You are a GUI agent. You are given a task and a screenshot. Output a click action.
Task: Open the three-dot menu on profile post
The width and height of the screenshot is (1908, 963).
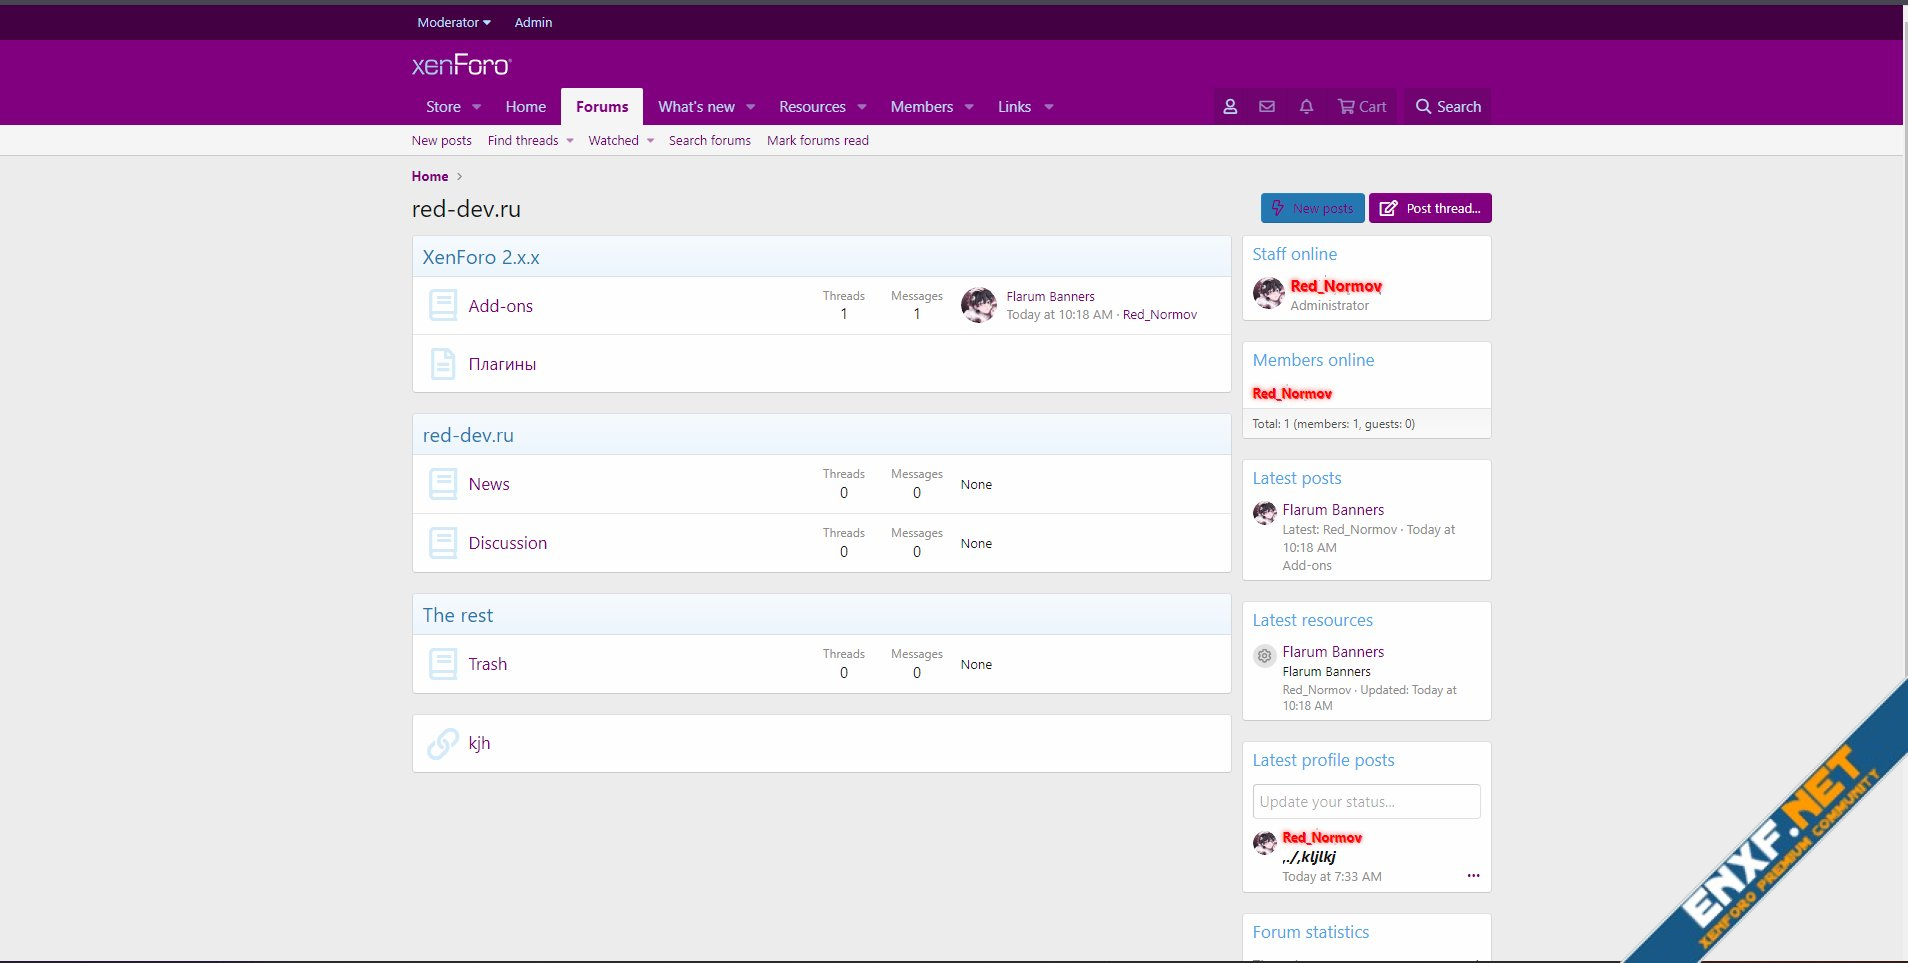pyautogui.click(x=1473, y=876)
